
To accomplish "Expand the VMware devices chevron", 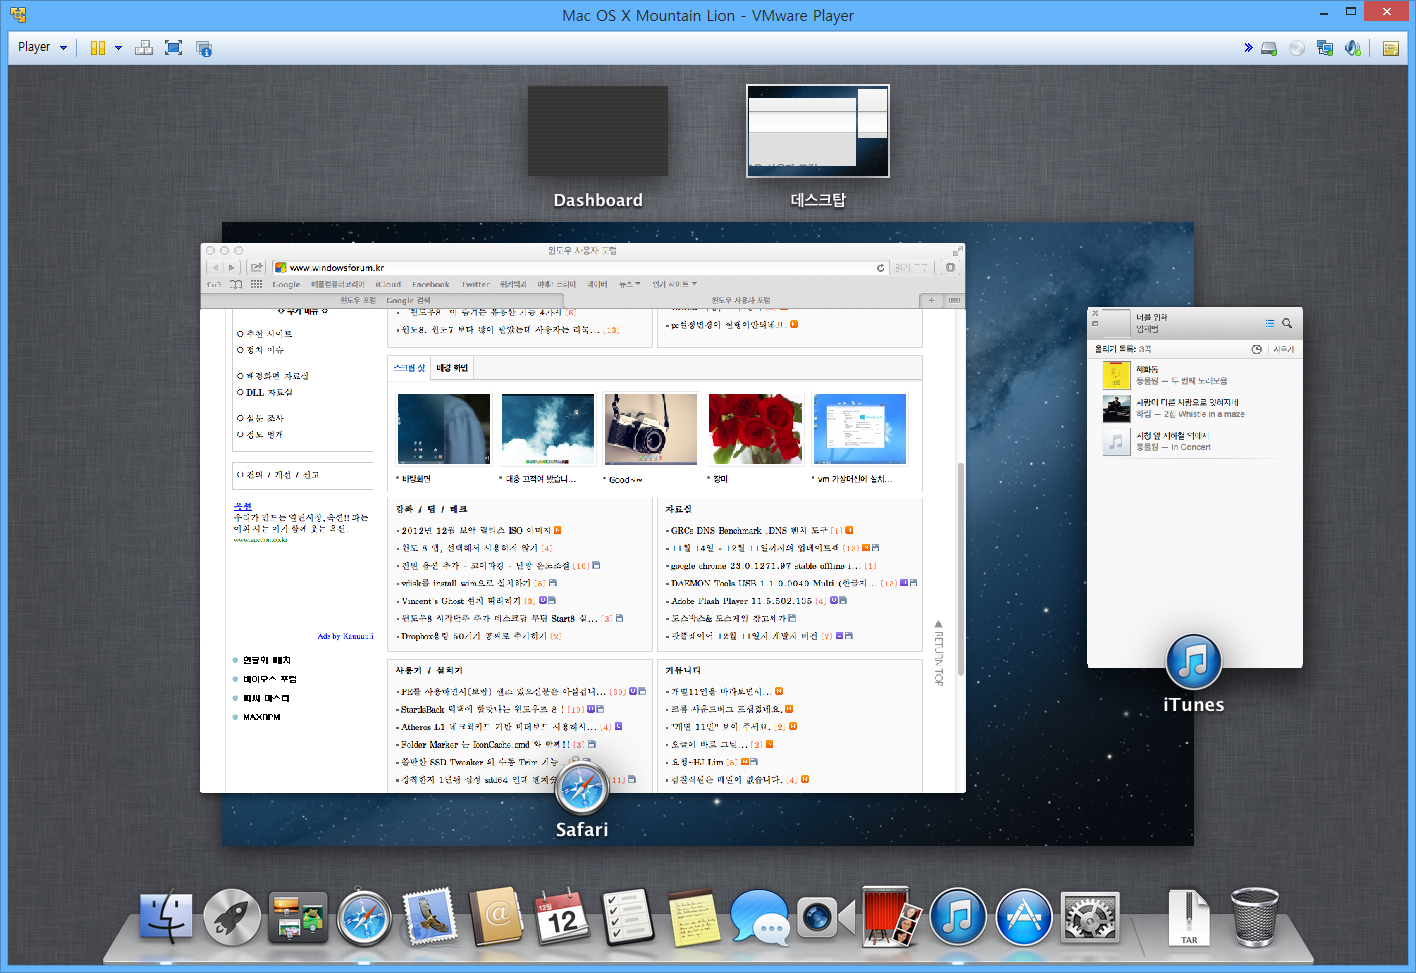I will (x=1248, y=48).
